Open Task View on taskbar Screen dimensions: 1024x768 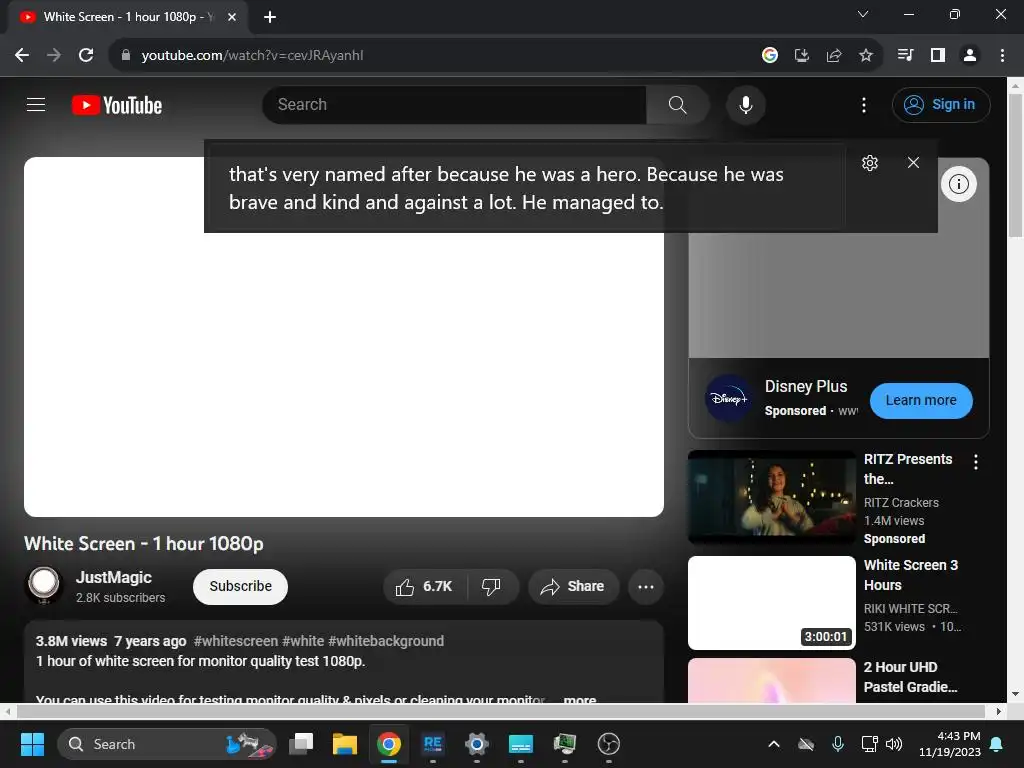301,744
